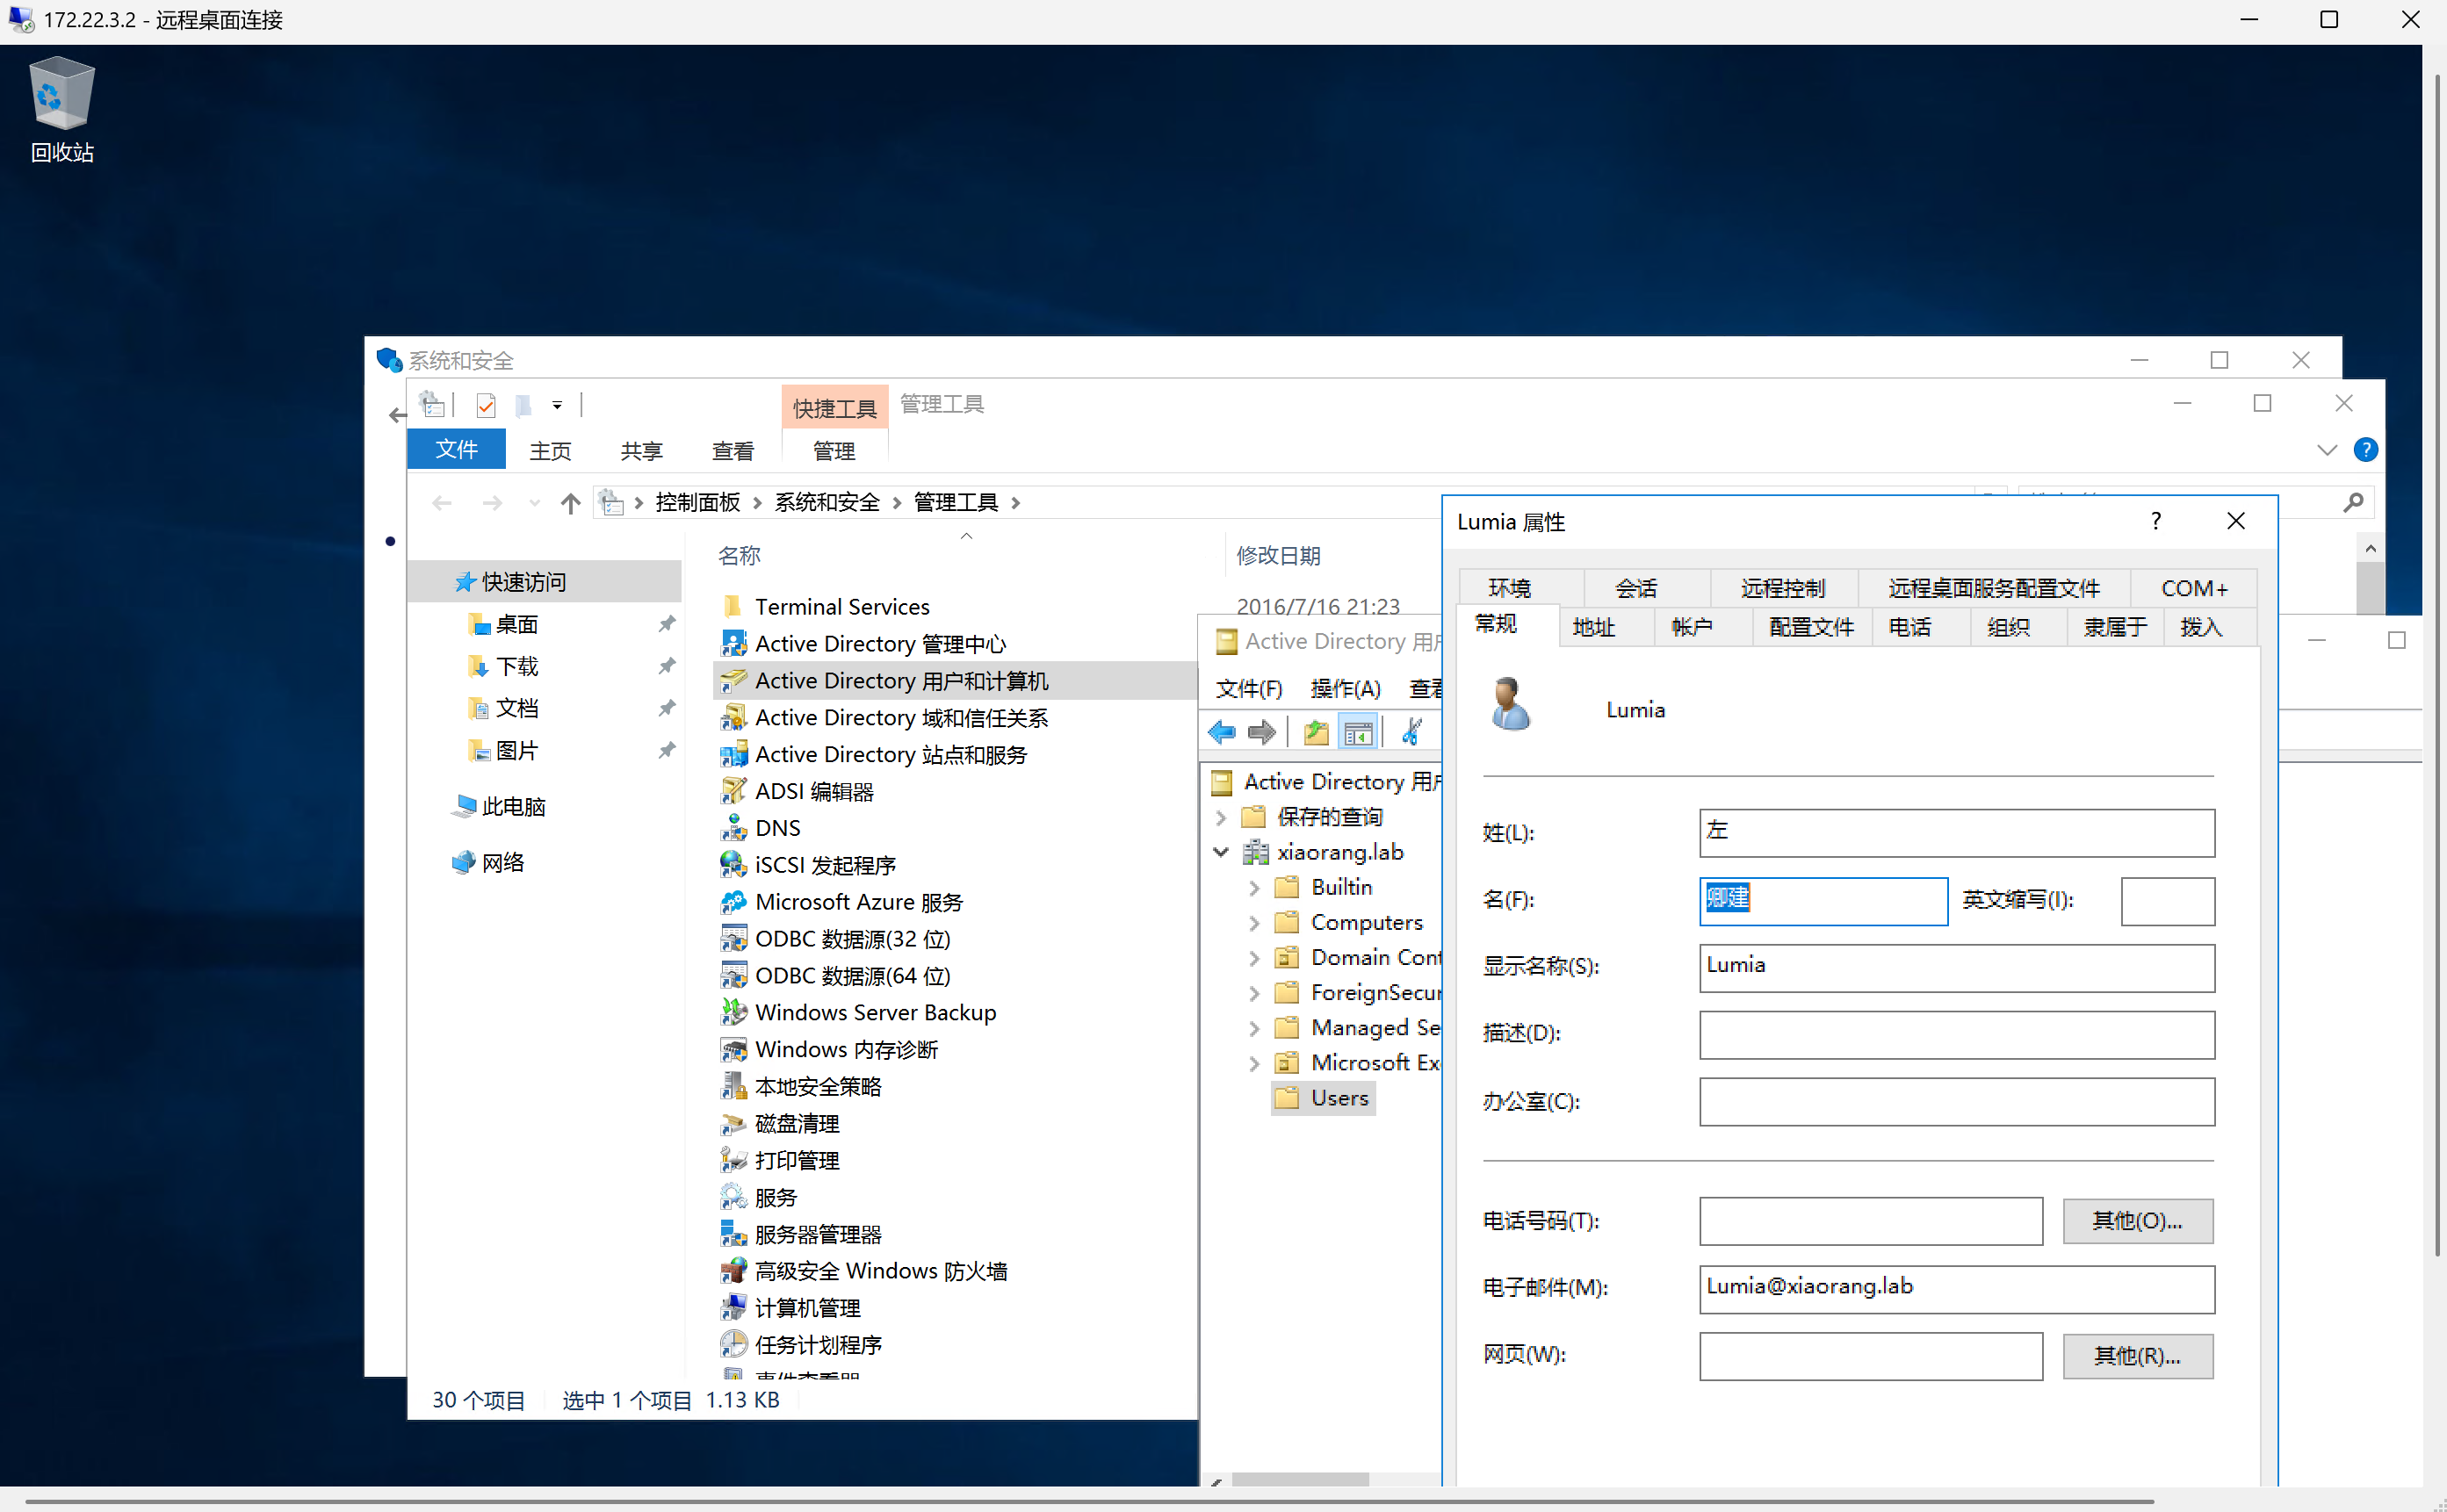Collapse the xiaorang.lab domain node
This screenshot has height=1512, width=2447.
[1221, 852]
